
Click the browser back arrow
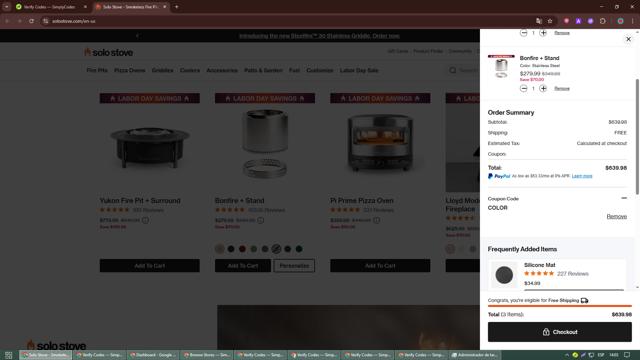pyautogui.click(x=7, y=21)
